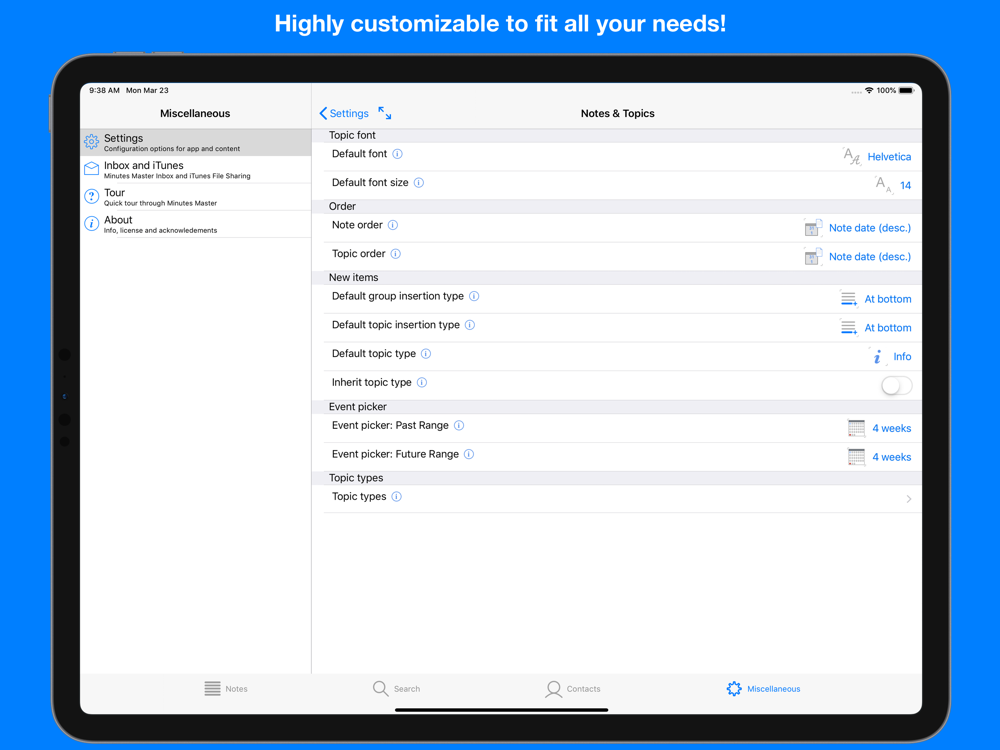Change default topic type Info value
Viewport: 1000px width, 750px height.
[x=902, y=357]
